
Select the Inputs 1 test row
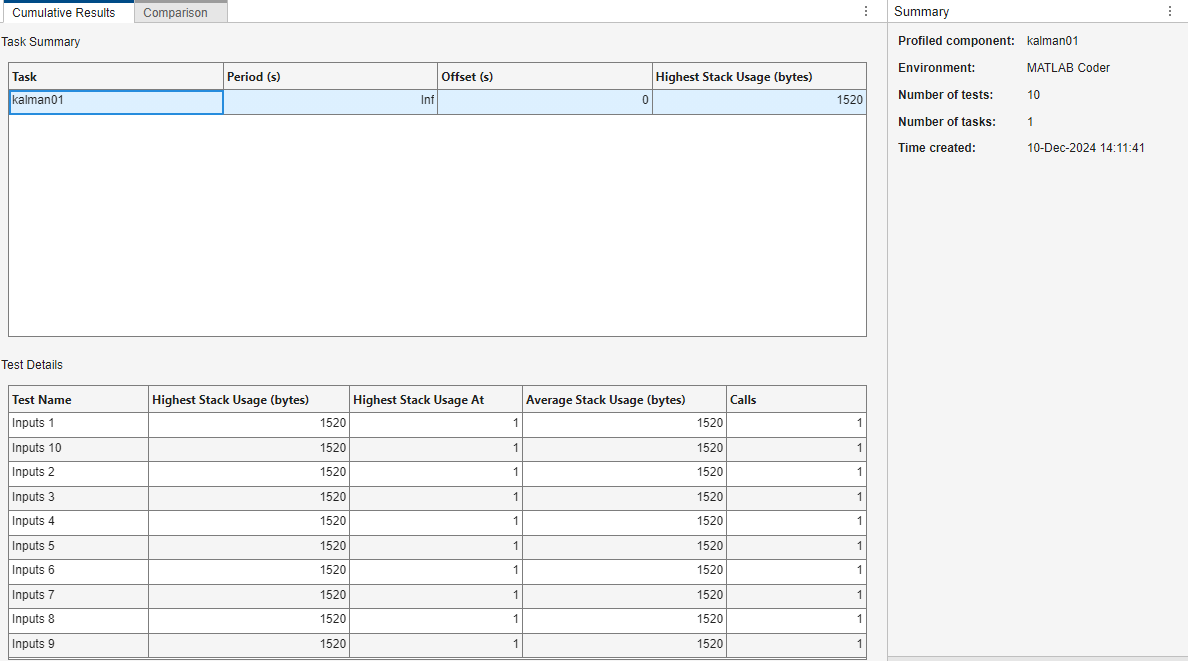click(78, 424)
